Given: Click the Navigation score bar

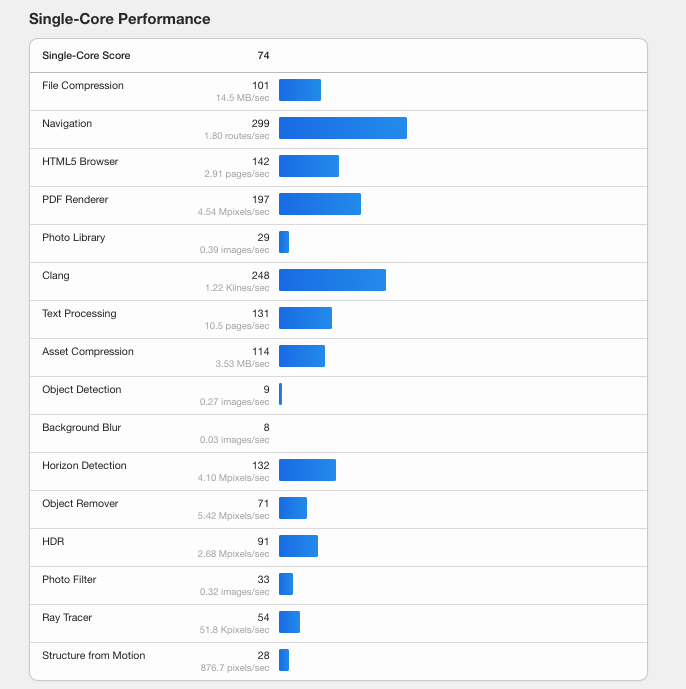Looking at the screenshot, I should 342,128.
